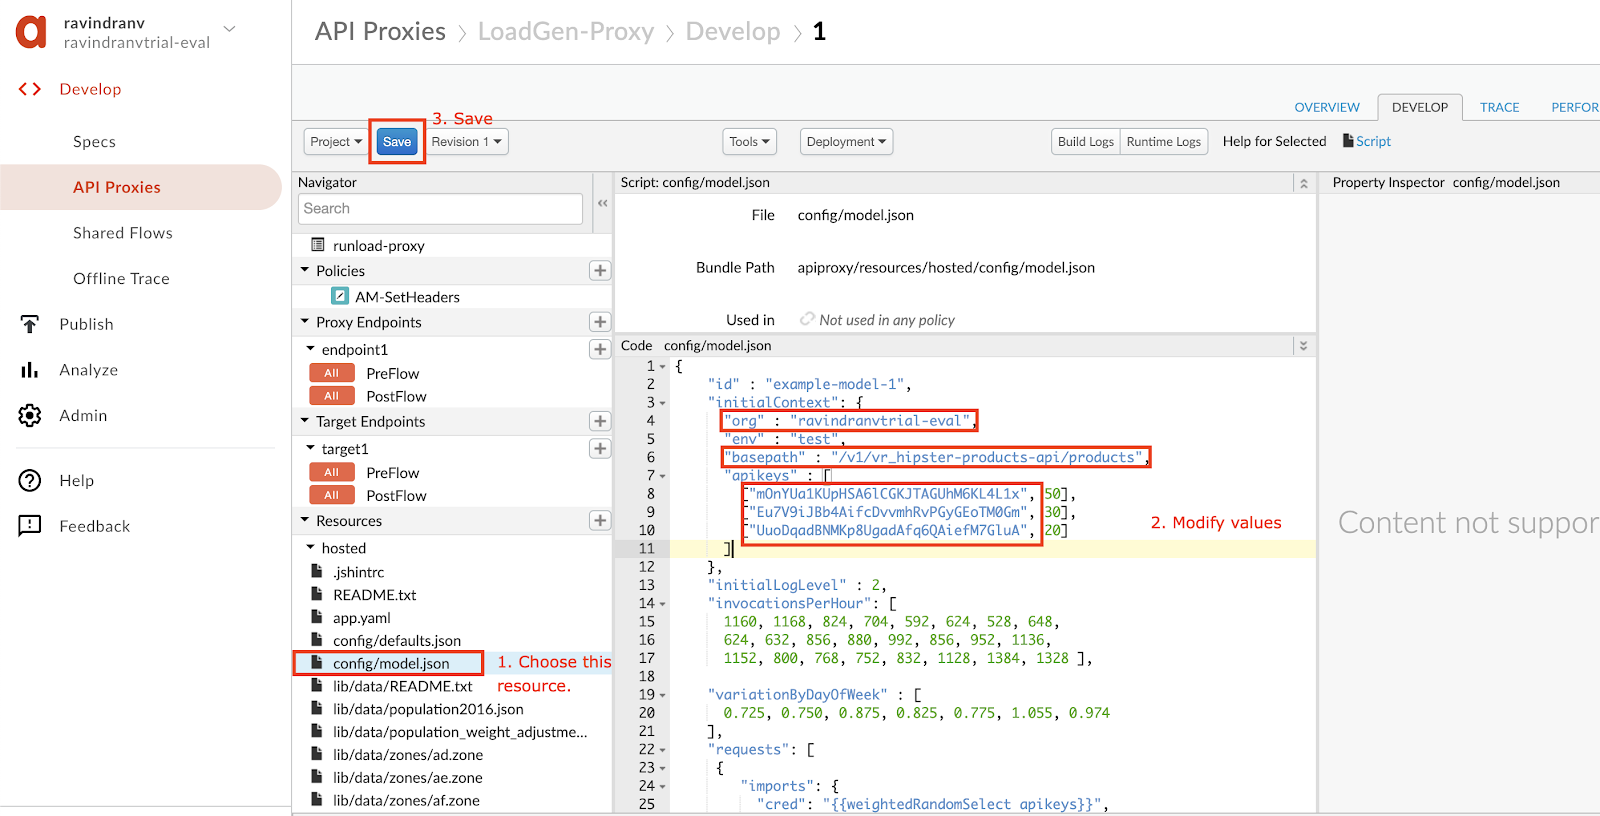This screenshot has width=1600, height=816.
Task: Open the Revision 1 dropdown
Action: [x=467, y=142]
